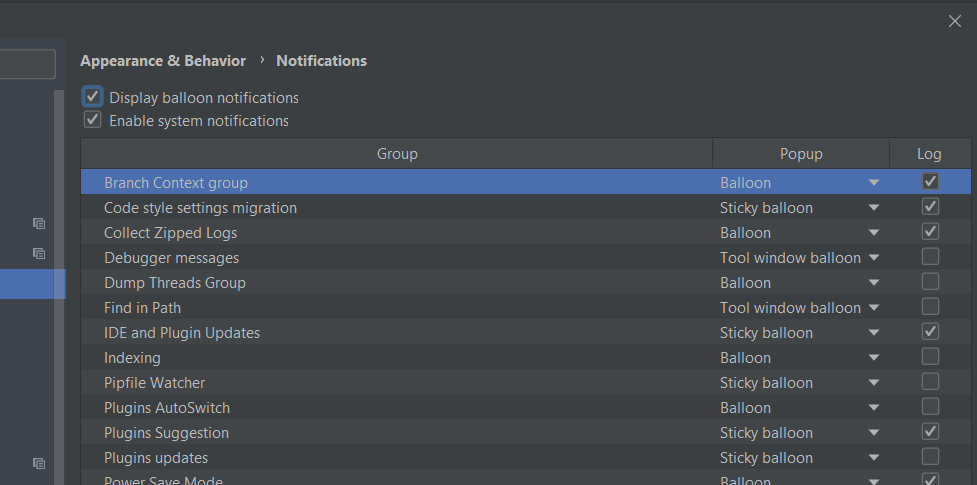Select the Plugins AutoSwitch group row
977x485 pixels.
[x=166, y=408]
